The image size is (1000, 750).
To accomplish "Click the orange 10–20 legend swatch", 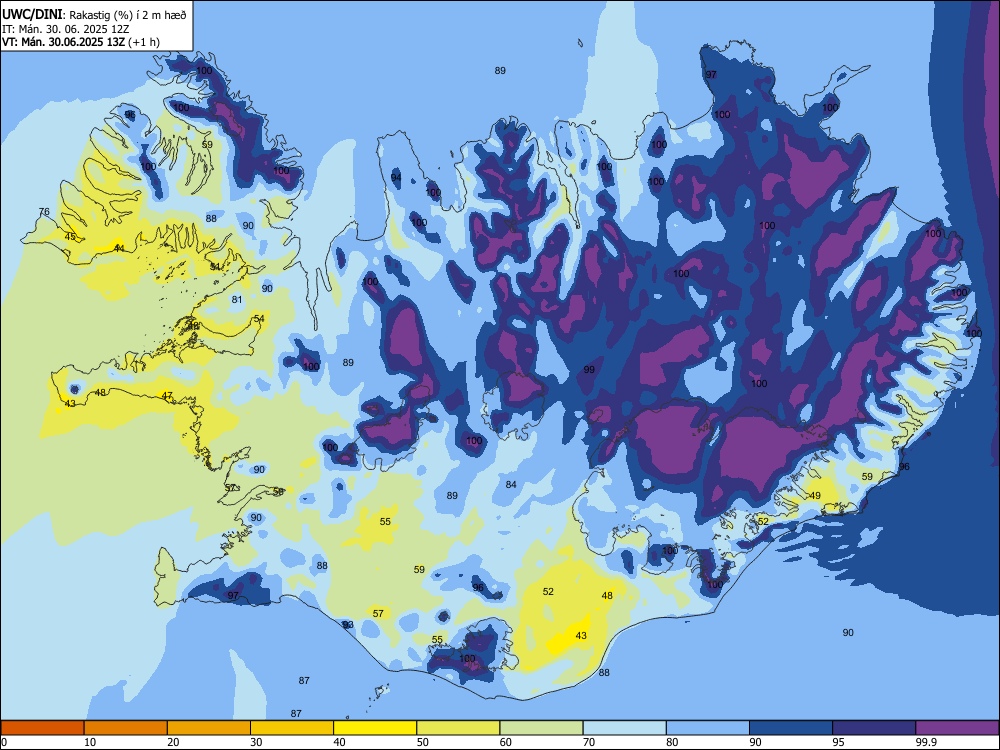I will click(126, 728).
